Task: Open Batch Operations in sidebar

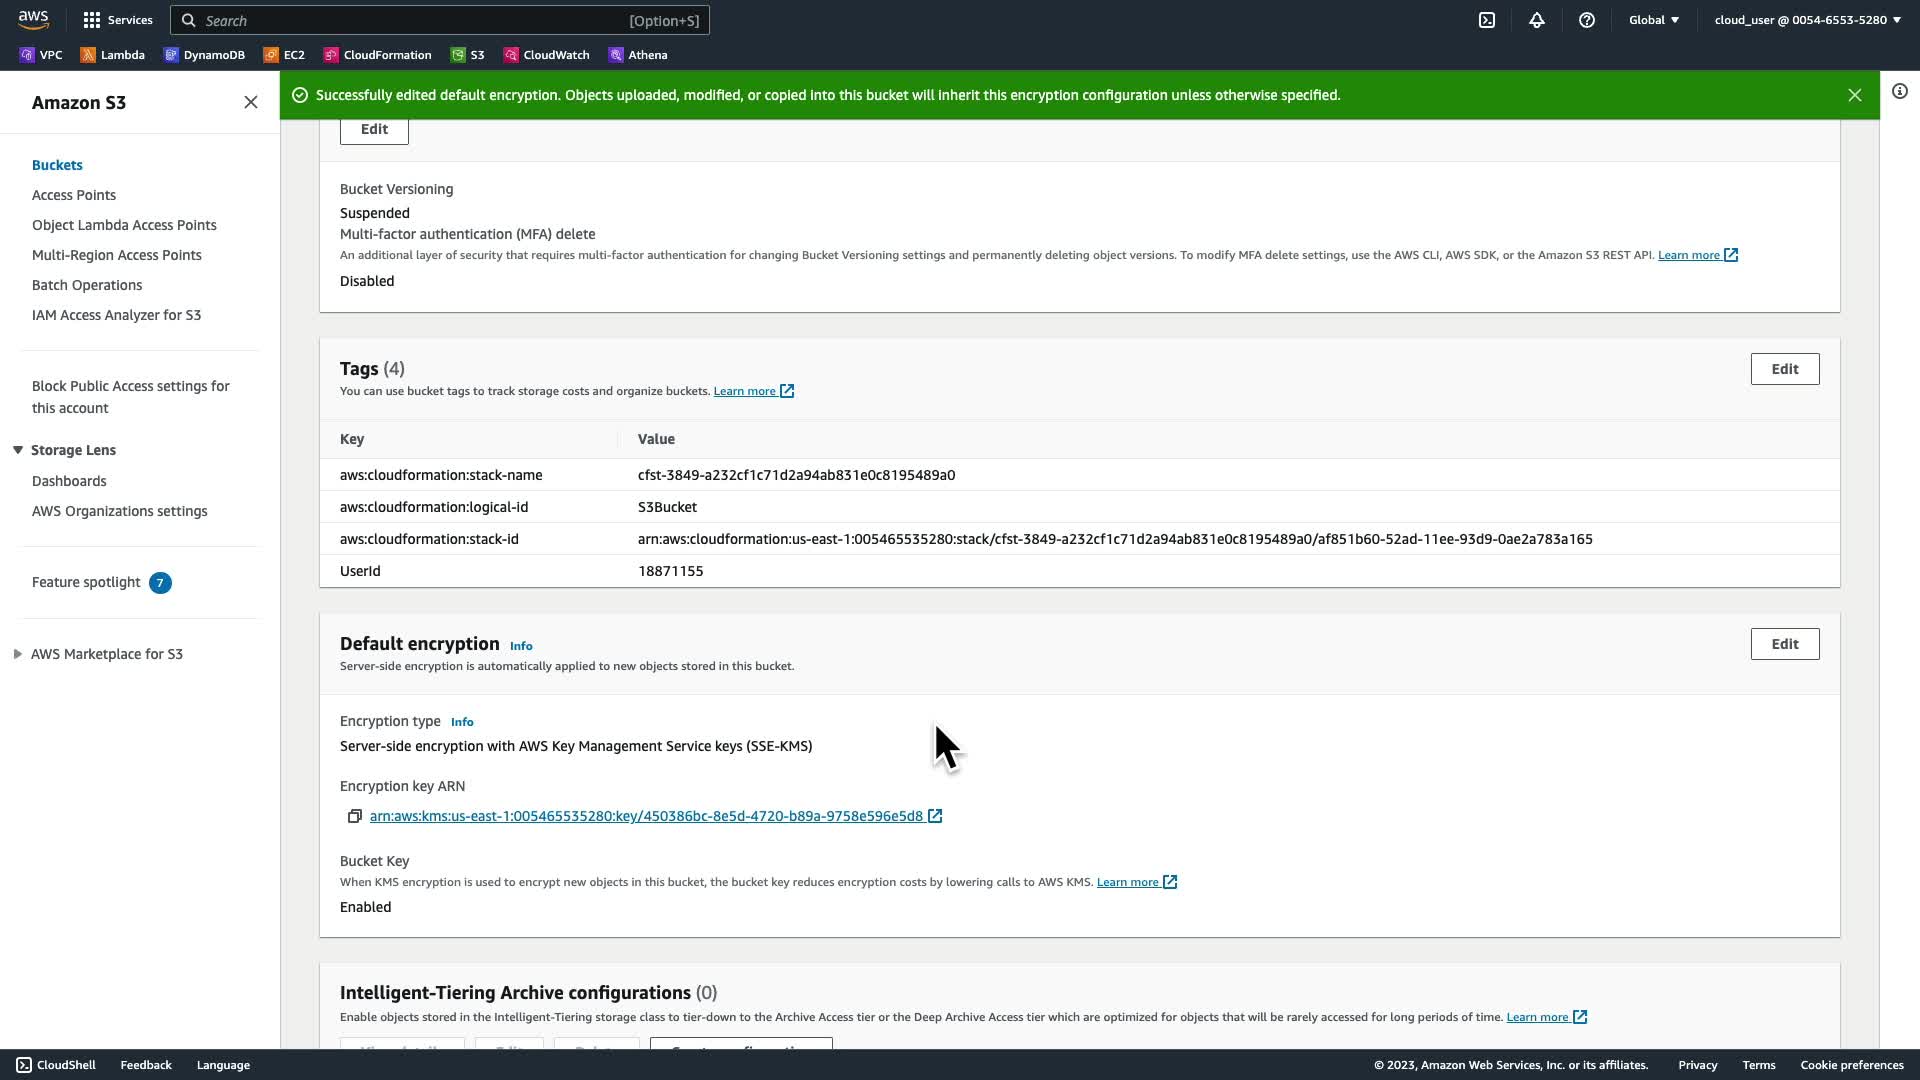Action: point(87,285)
